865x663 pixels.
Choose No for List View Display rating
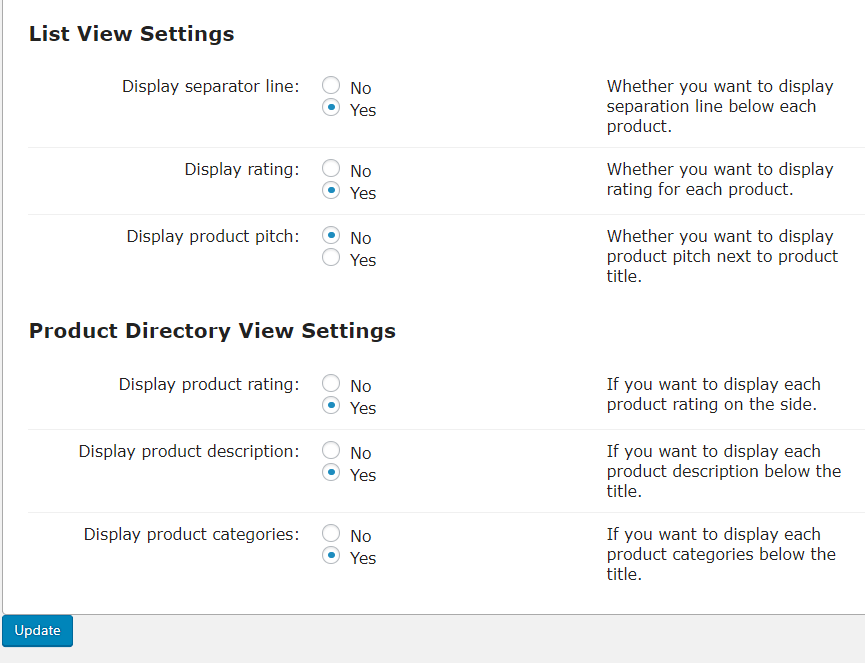pyautogui.click(x=331, y=170)
